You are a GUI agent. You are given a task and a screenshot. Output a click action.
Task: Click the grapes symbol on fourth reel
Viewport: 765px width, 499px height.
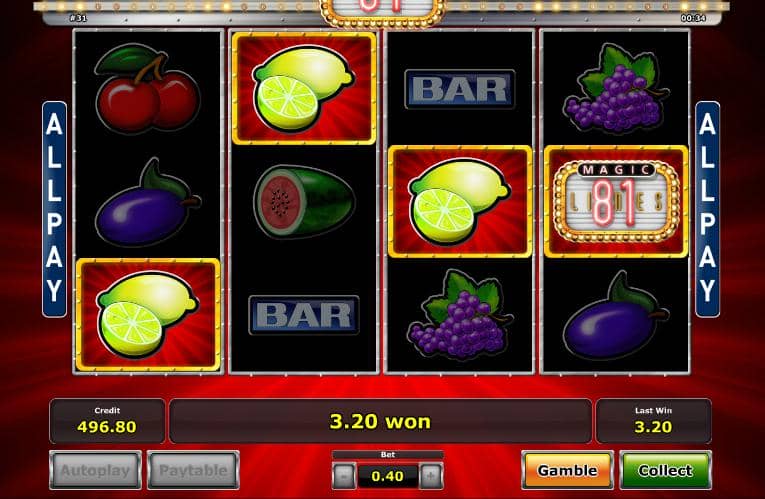point(616,88)
